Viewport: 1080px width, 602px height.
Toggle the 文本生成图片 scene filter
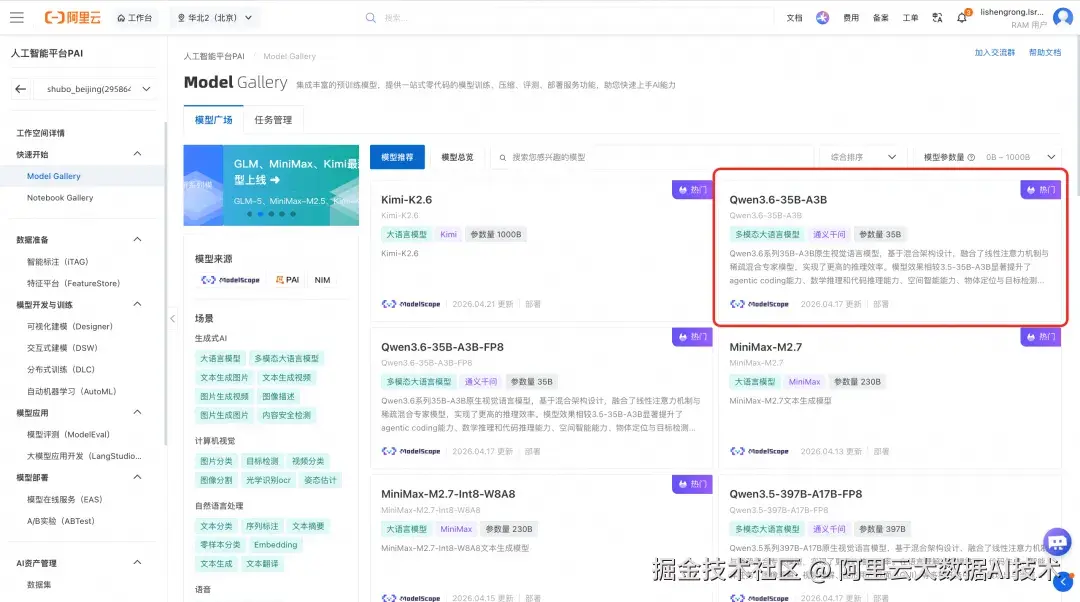(x=224, y=377)
